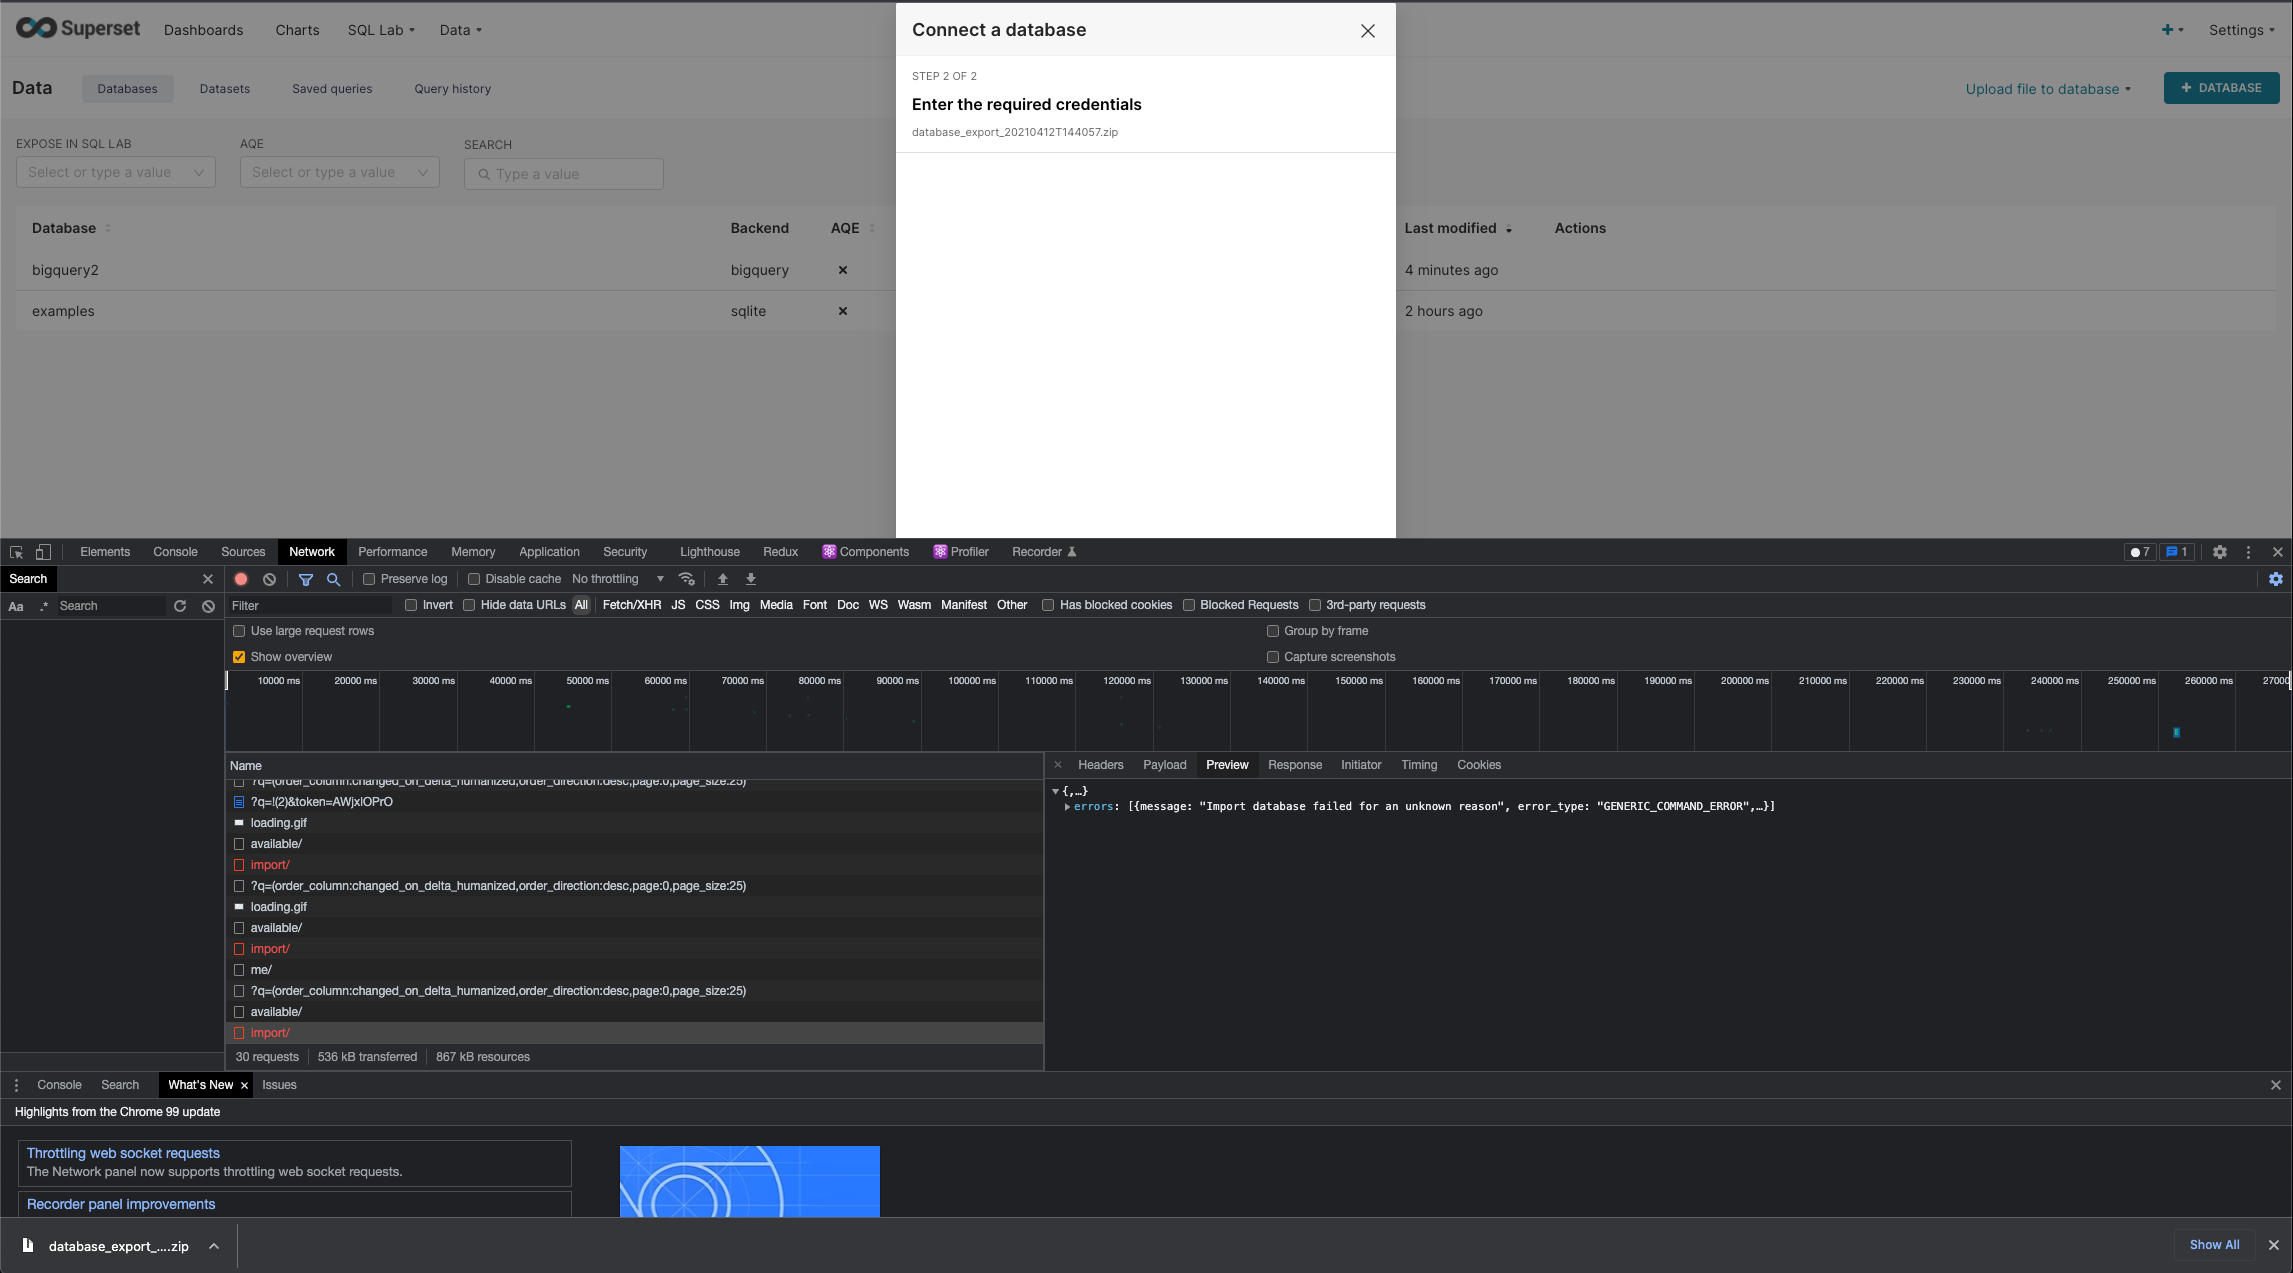Viewport: 2293px width, 1273px height.
Task: Enable the Disable cache checkbox
Action: (474, 579)
